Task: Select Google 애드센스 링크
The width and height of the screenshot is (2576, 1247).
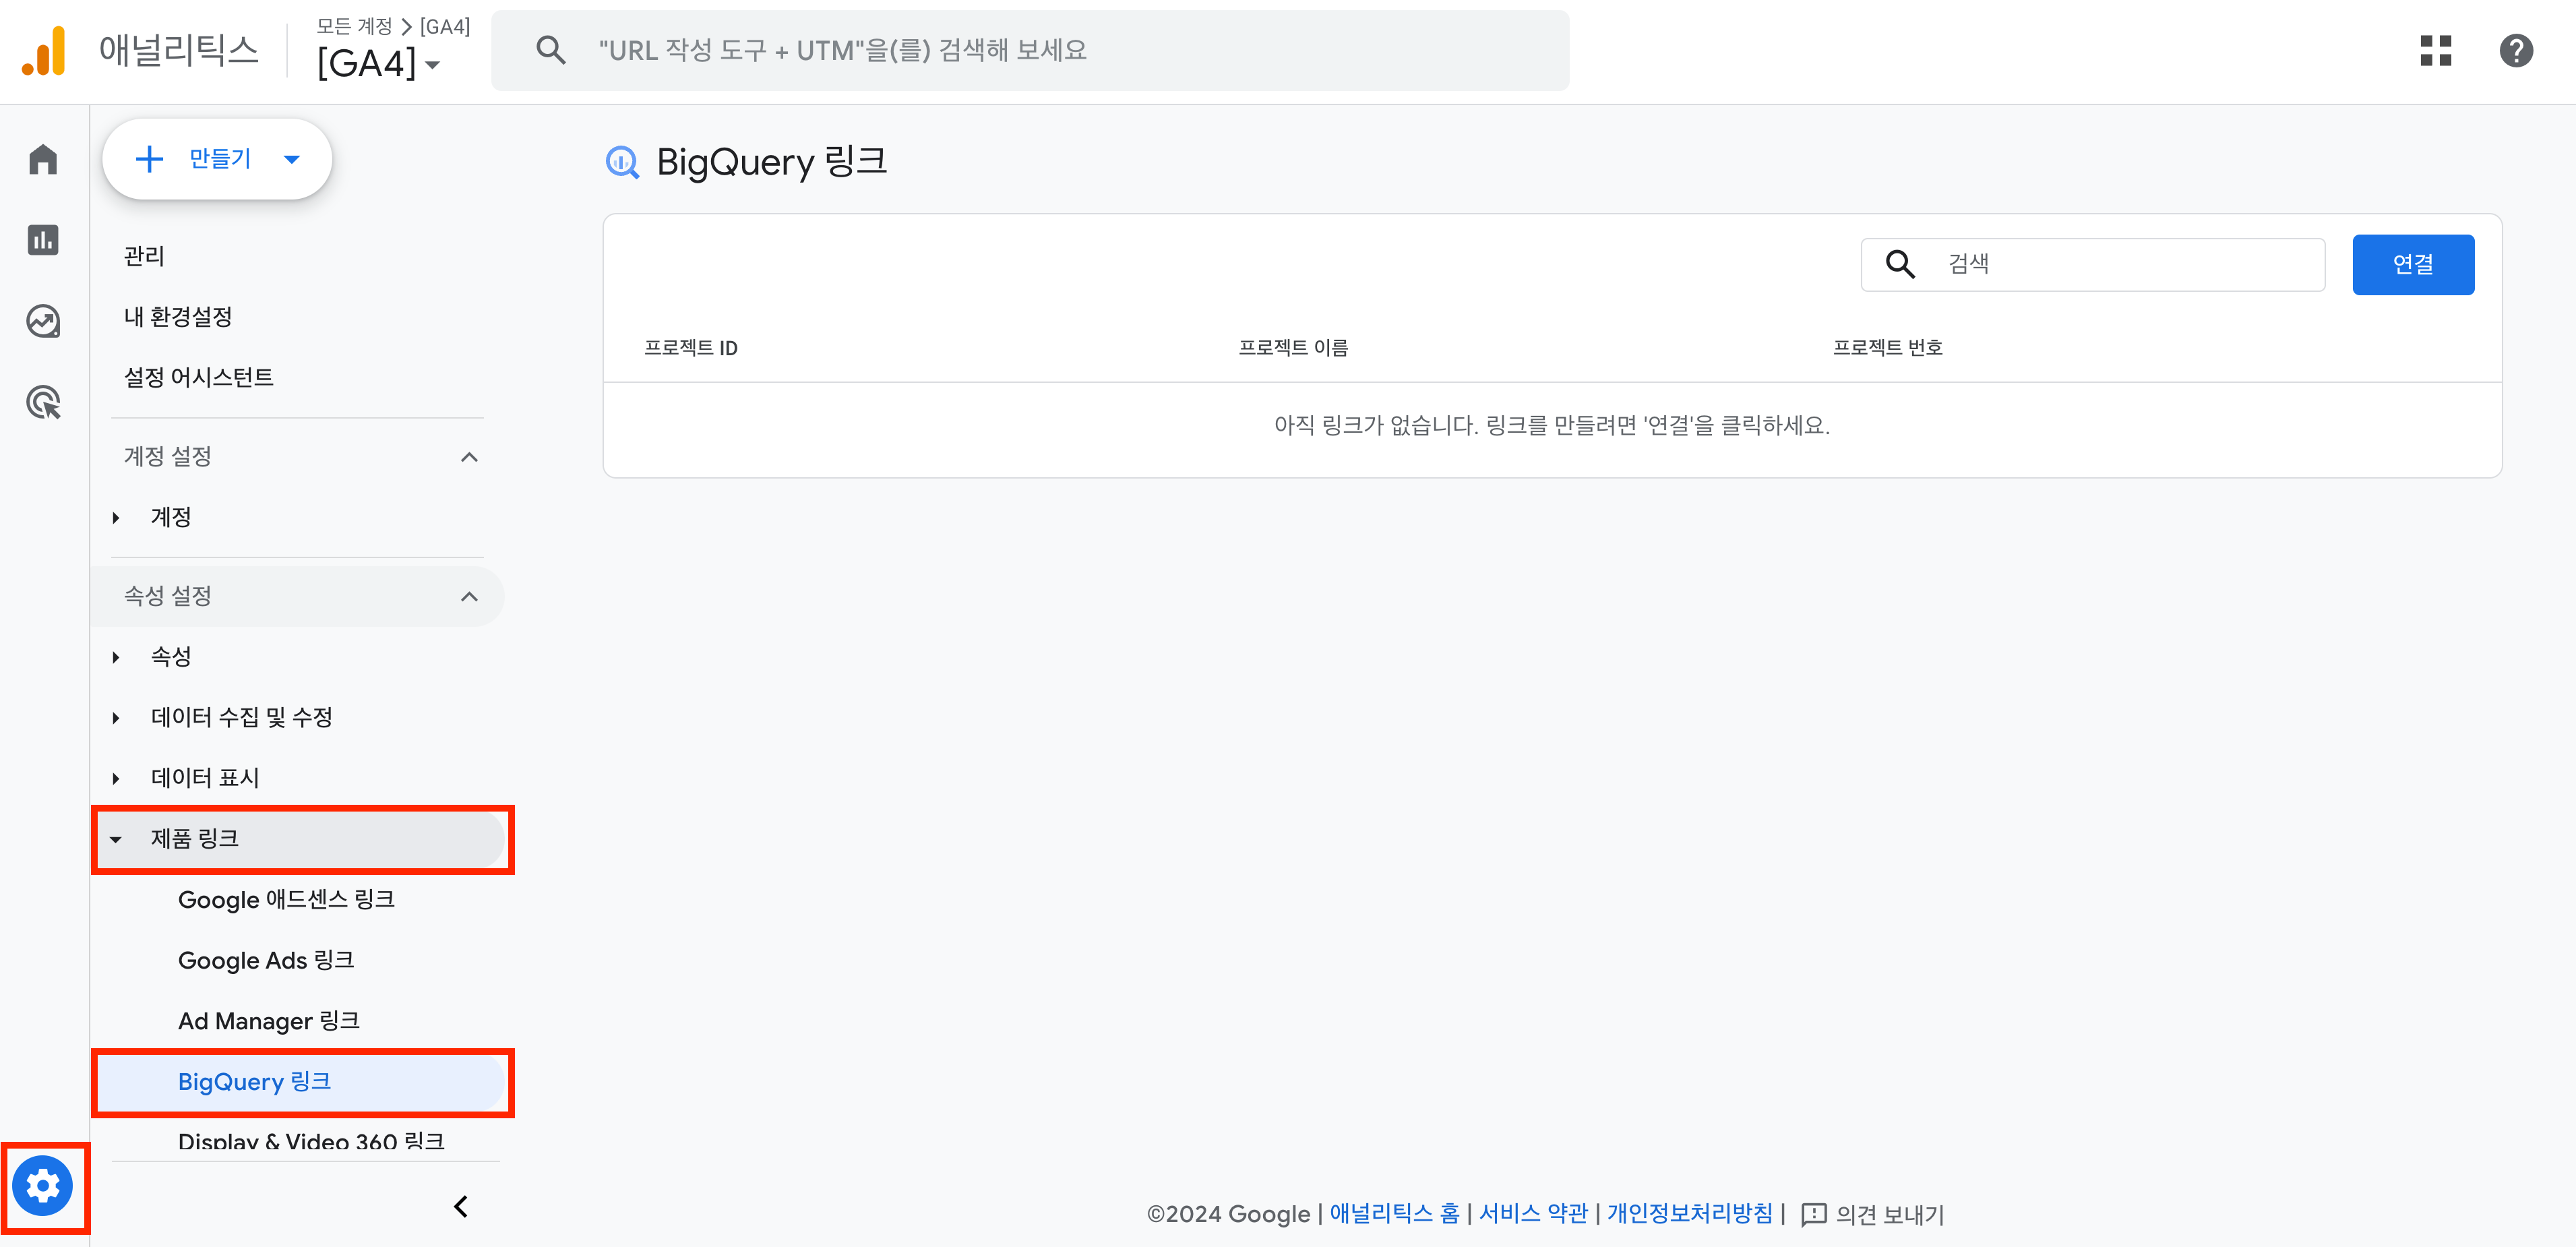Action: (x=286, y=900)
